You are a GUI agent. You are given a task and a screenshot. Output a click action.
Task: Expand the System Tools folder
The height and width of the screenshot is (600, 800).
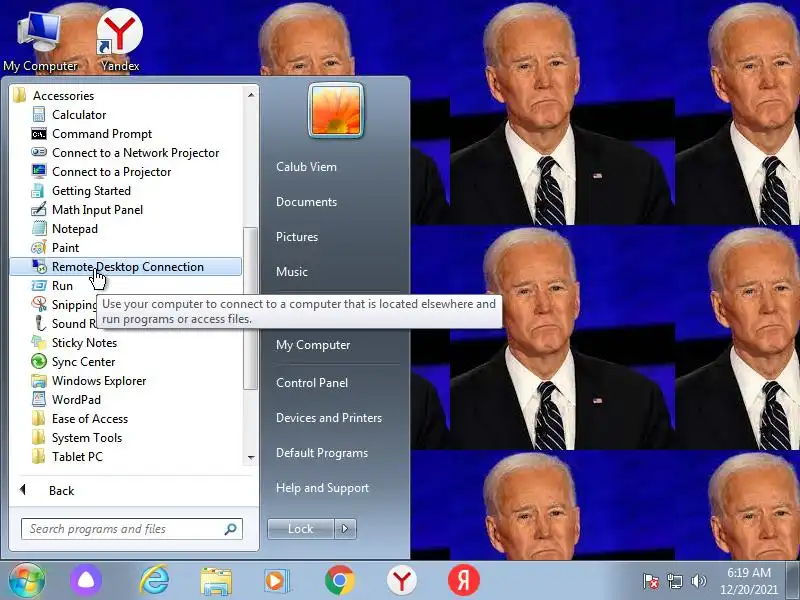click(78, 438)
